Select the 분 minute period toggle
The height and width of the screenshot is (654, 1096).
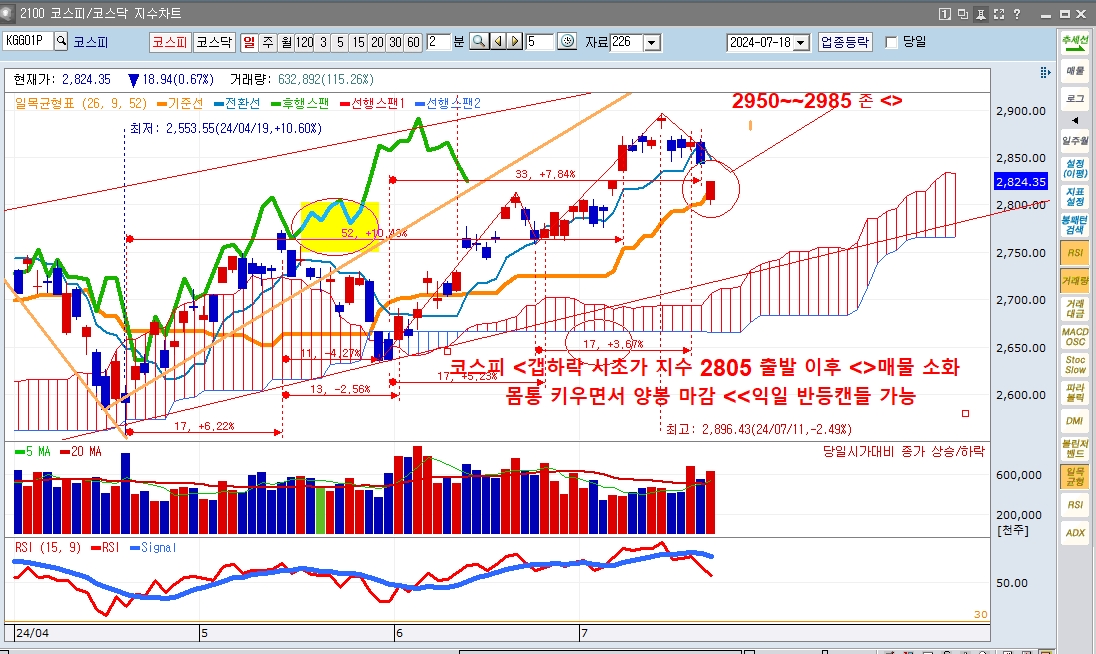click(459, 42)
